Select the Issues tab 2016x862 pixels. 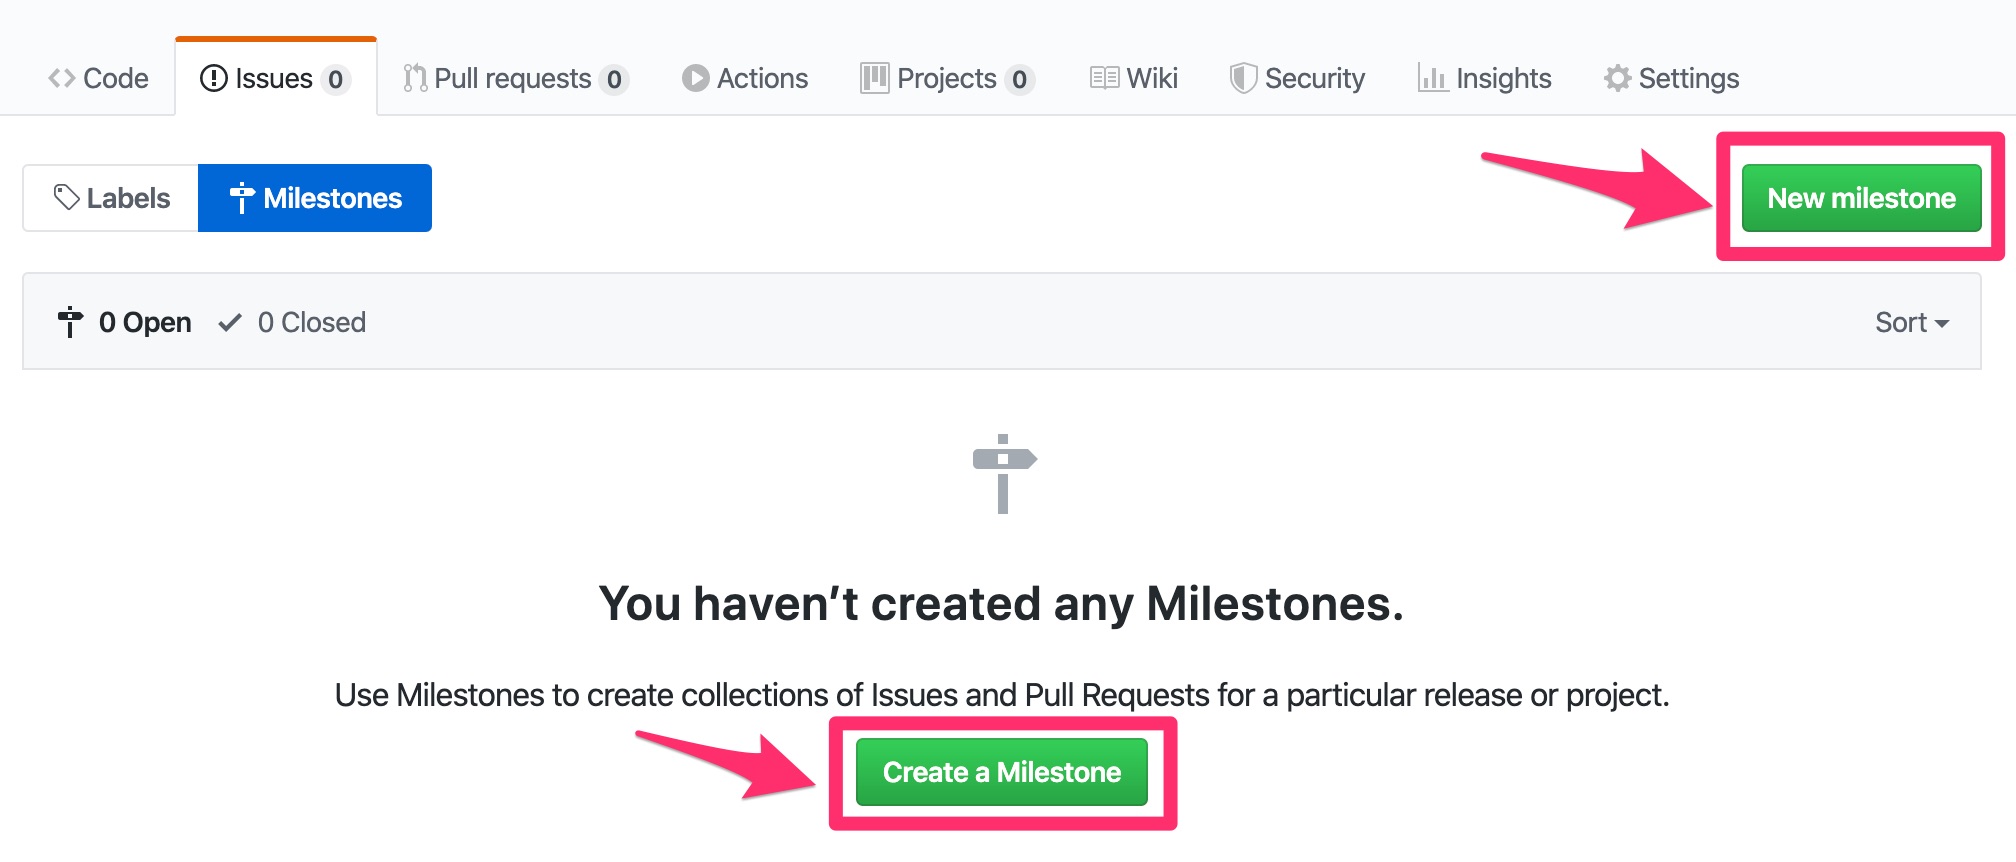[x=274, y=79]
